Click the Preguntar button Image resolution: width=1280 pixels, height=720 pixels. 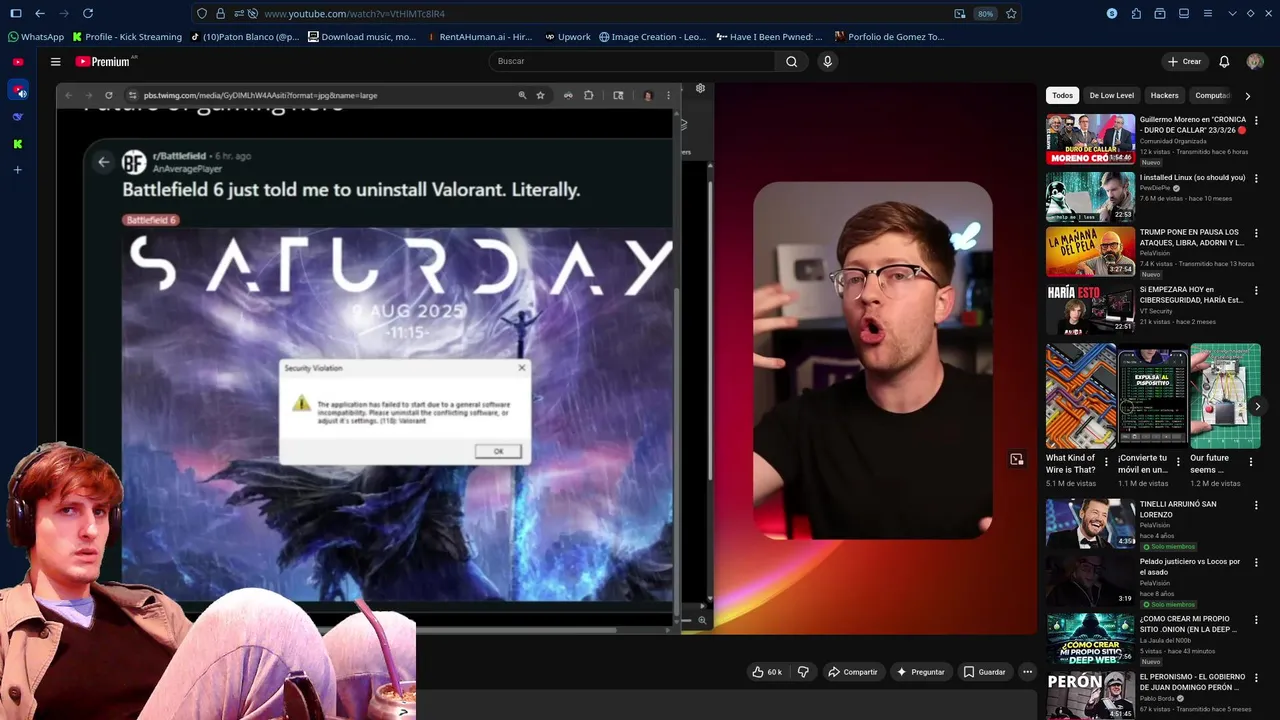(x=920, y=672)
